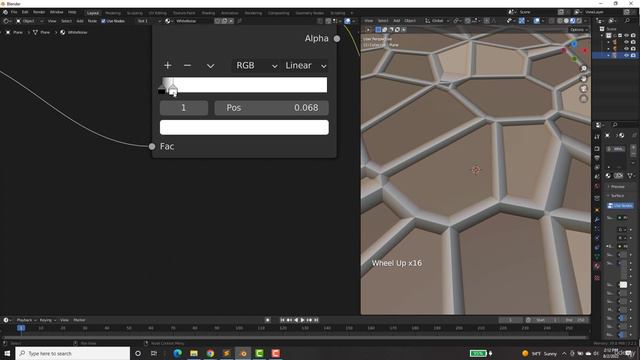
Task: Add a new color stop with plus button
Action: tap(167, 65)
